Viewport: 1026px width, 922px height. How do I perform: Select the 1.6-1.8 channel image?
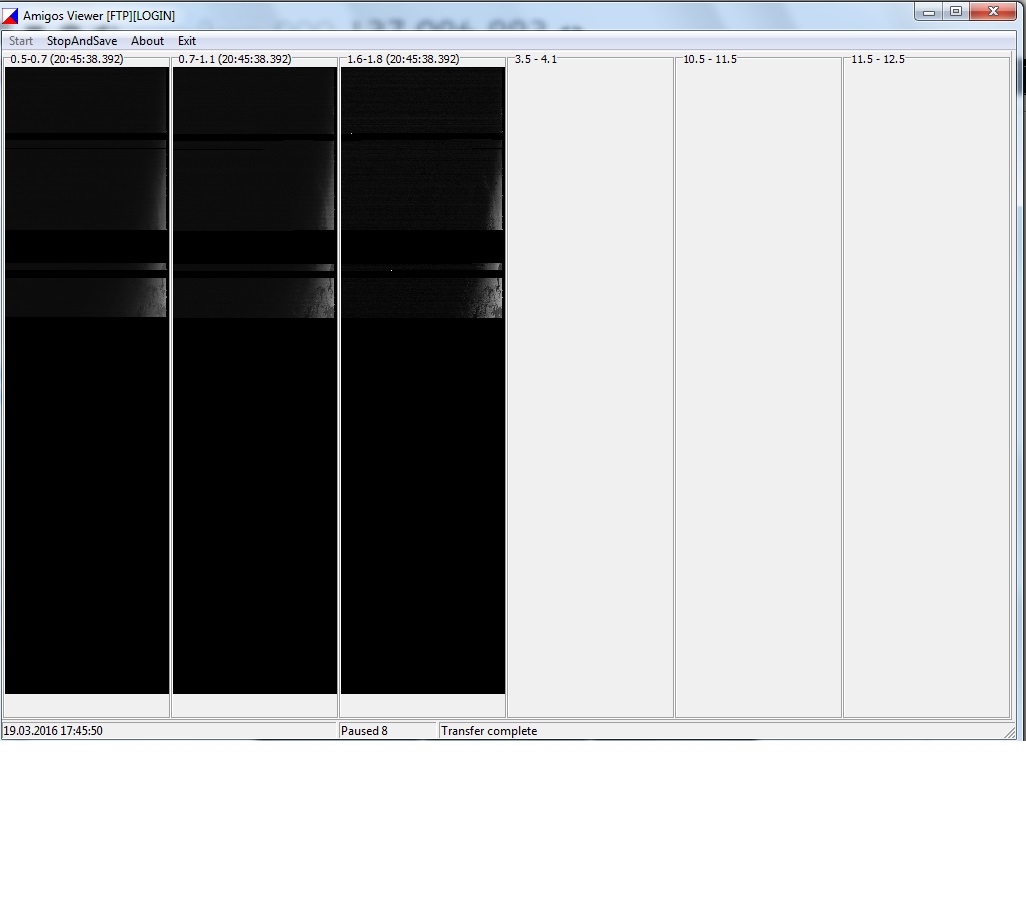pyautogui.click(x=423, y=380)
